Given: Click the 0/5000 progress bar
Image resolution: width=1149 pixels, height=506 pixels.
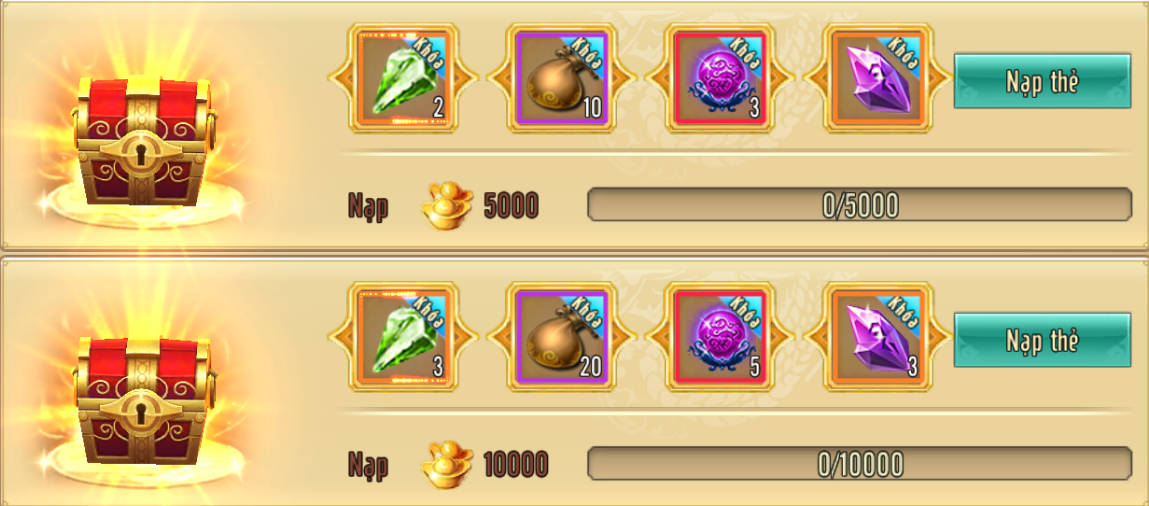Looking at the screenshot, I should point(860,204).
